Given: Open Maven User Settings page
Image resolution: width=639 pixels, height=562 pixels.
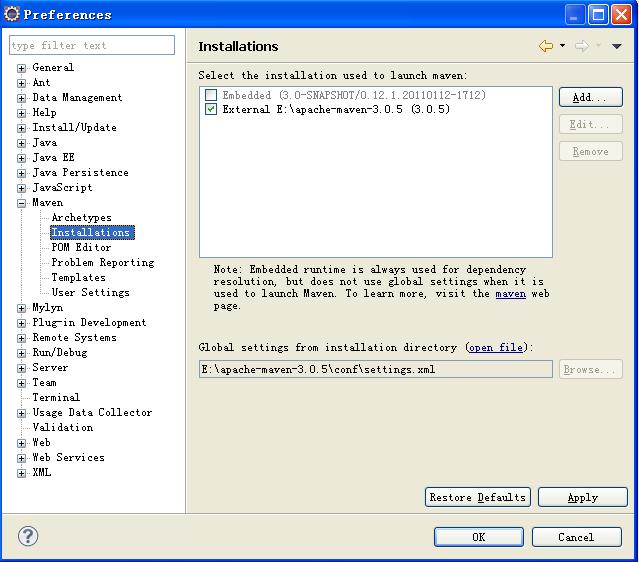Looking at the screenshot, I should click(90, 293).
